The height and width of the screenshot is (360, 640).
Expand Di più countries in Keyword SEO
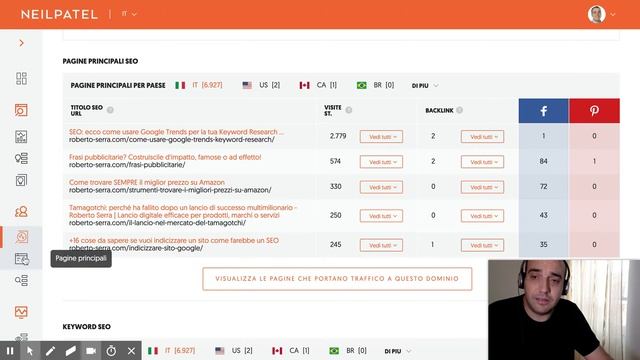[x=398, y=351]
